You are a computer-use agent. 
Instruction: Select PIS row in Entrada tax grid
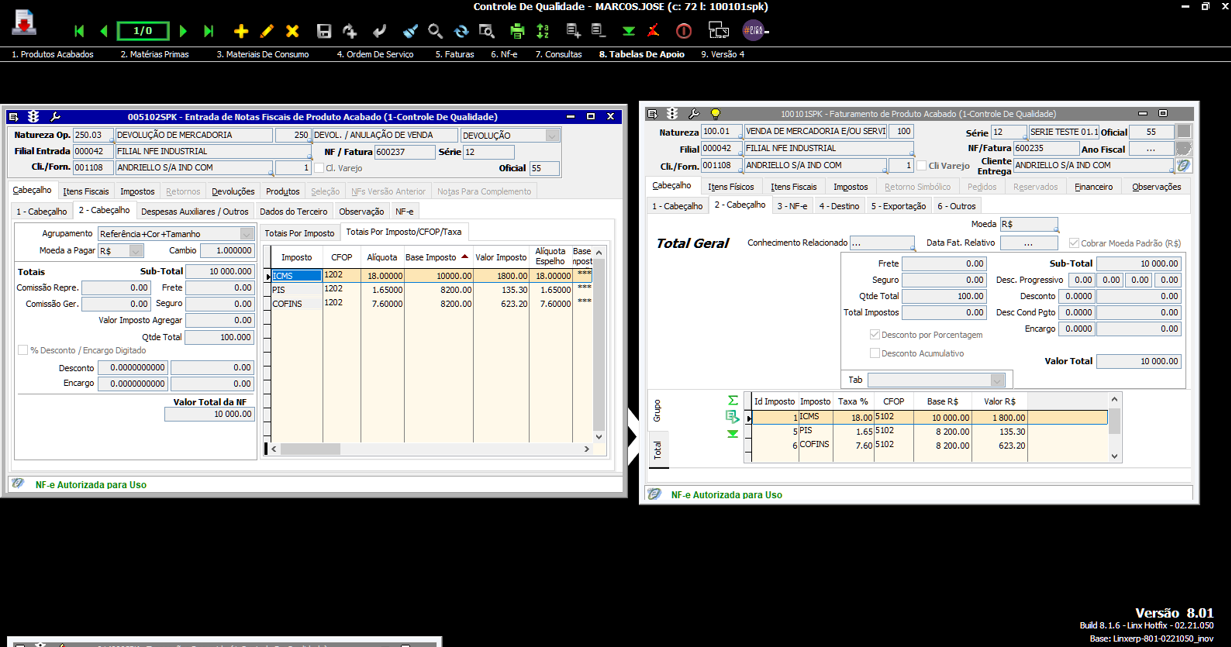(x=431, y=289)
